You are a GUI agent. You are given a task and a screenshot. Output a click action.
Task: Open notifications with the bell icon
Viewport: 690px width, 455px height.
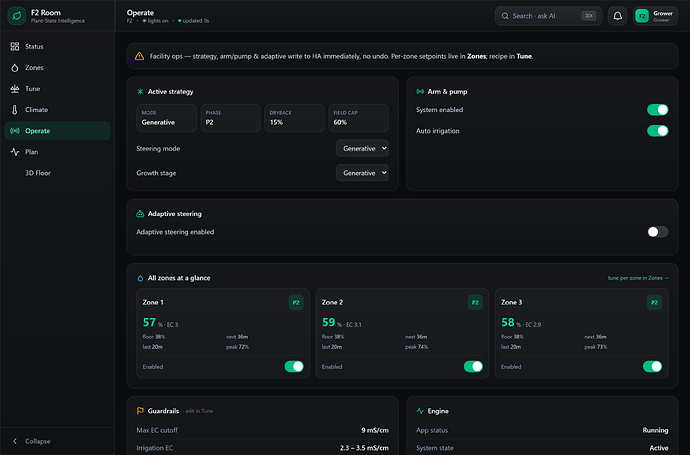617,16
